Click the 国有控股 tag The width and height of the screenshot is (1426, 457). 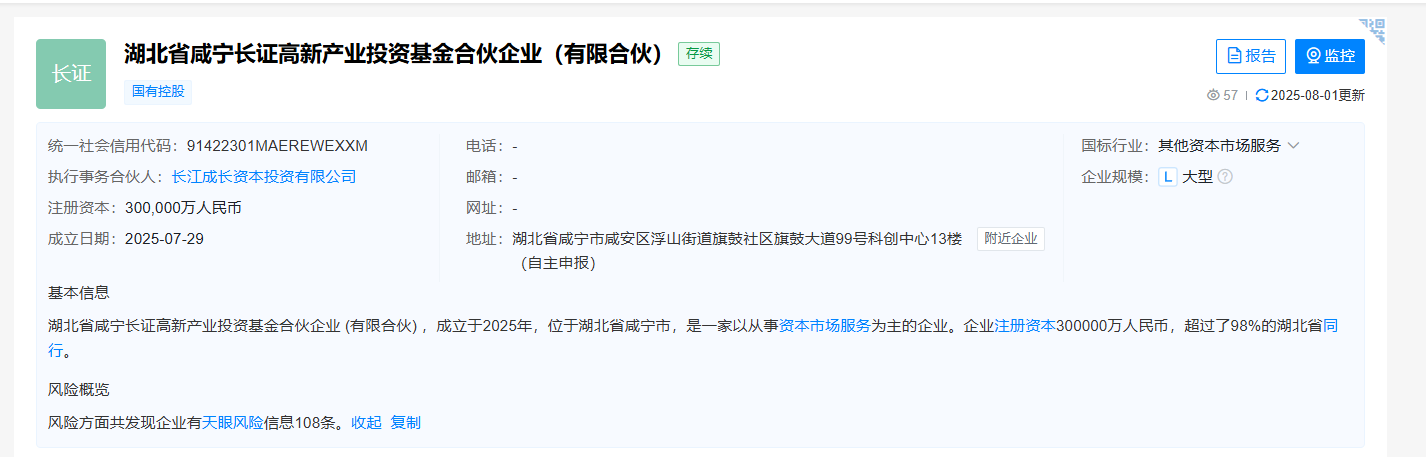(158, 92)
